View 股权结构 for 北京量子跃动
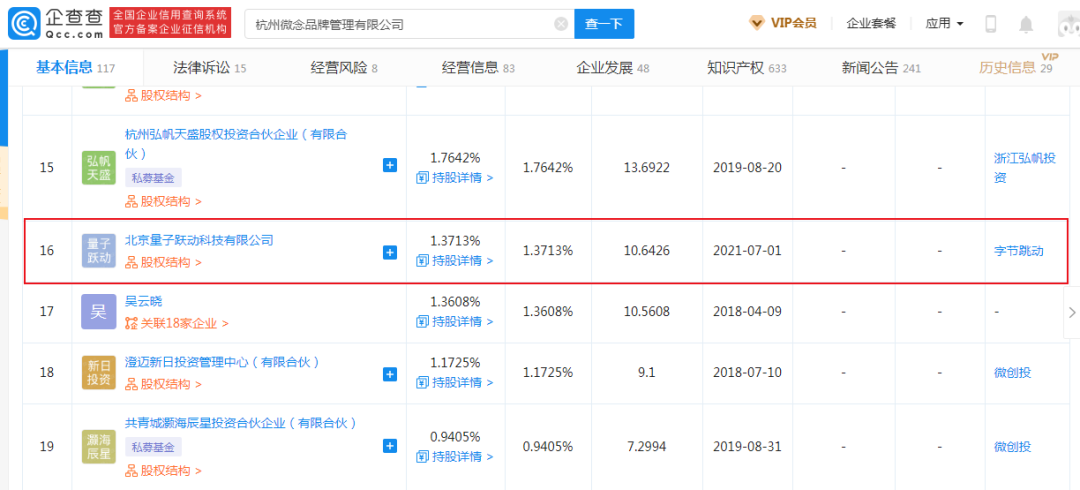This screenshot has height=490, width=1080. pyautogui.click(x=163, y=262)
